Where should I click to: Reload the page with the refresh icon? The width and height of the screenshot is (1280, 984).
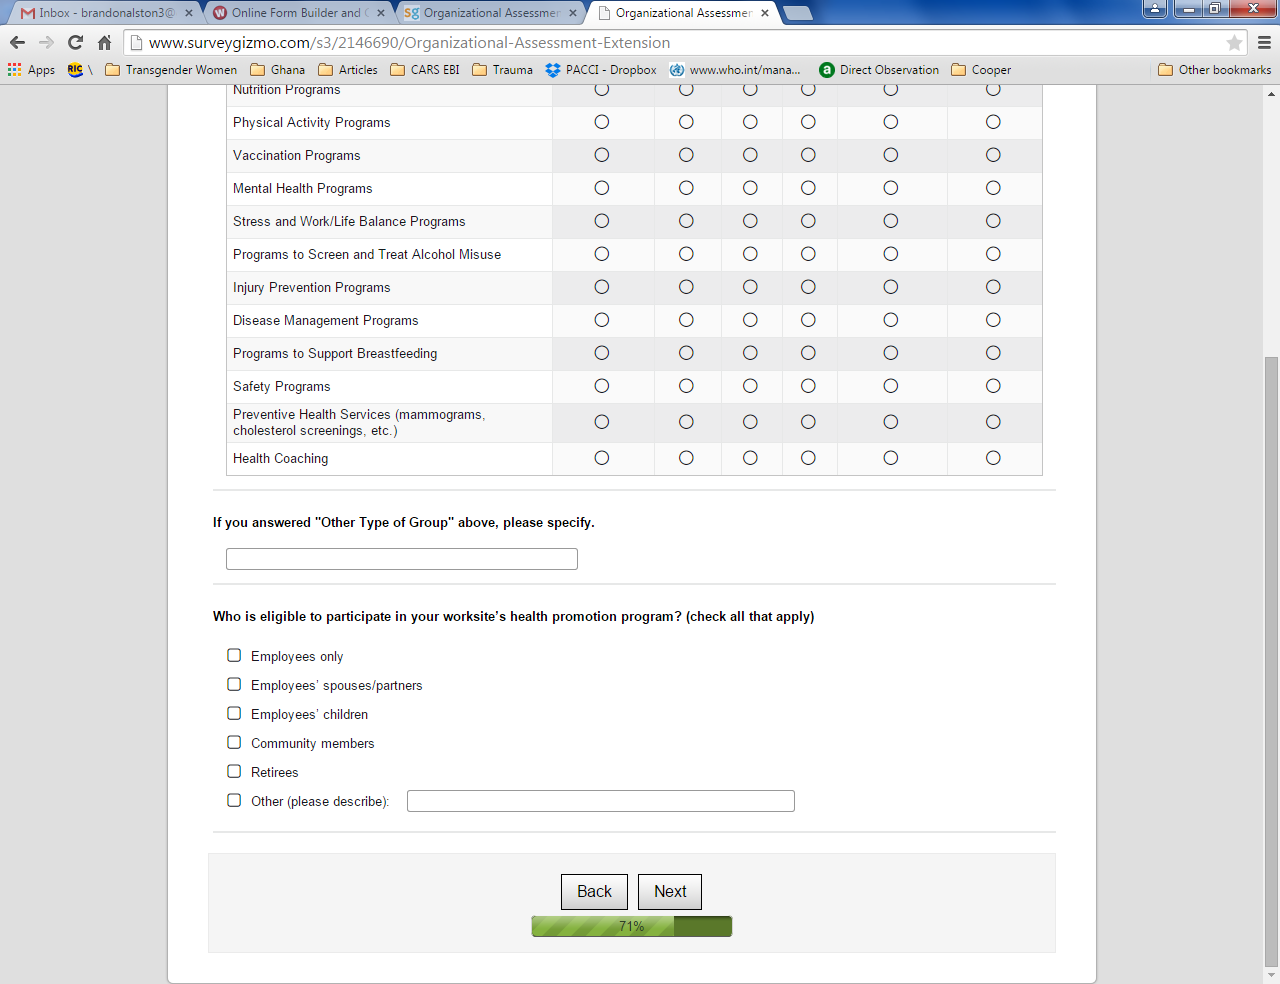75,42
